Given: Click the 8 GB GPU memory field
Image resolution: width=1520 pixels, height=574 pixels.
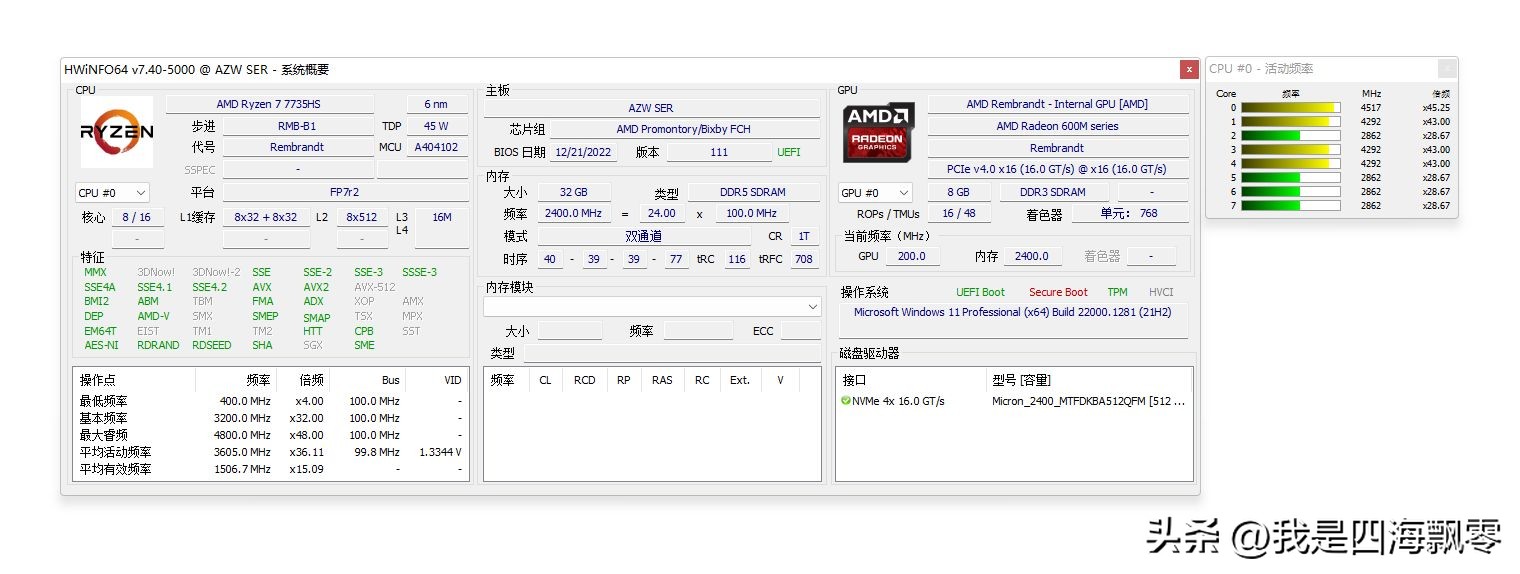Looking at the screenshot, I should (x=958, y=192).
